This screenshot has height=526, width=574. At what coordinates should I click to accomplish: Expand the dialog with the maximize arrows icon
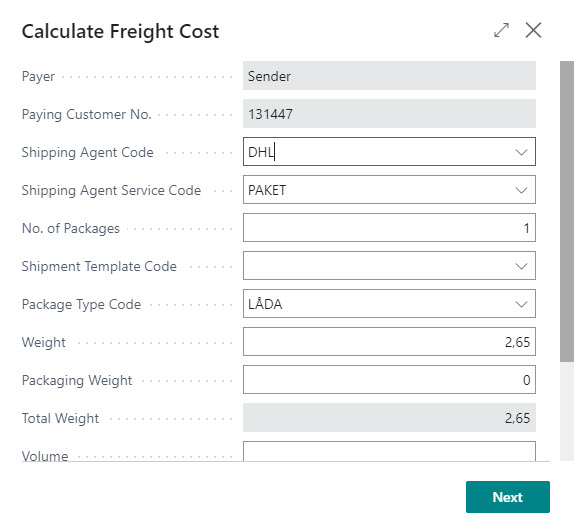click(x=501, y=30)
